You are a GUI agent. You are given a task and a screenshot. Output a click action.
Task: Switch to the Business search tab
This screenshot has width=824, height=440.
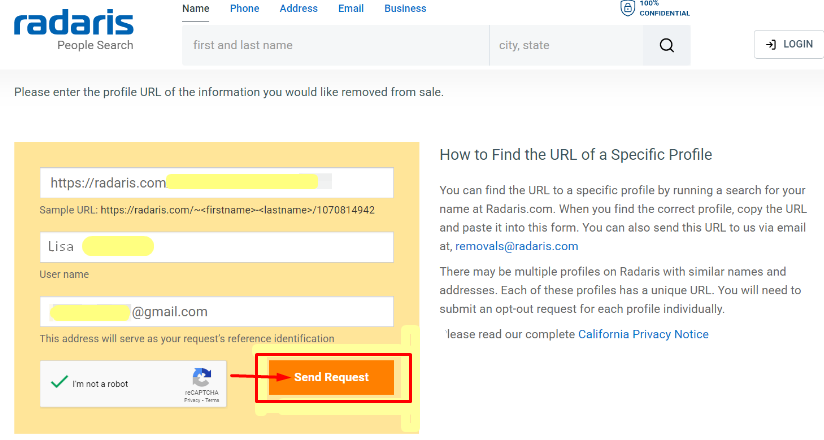click(x=405, y=8)
